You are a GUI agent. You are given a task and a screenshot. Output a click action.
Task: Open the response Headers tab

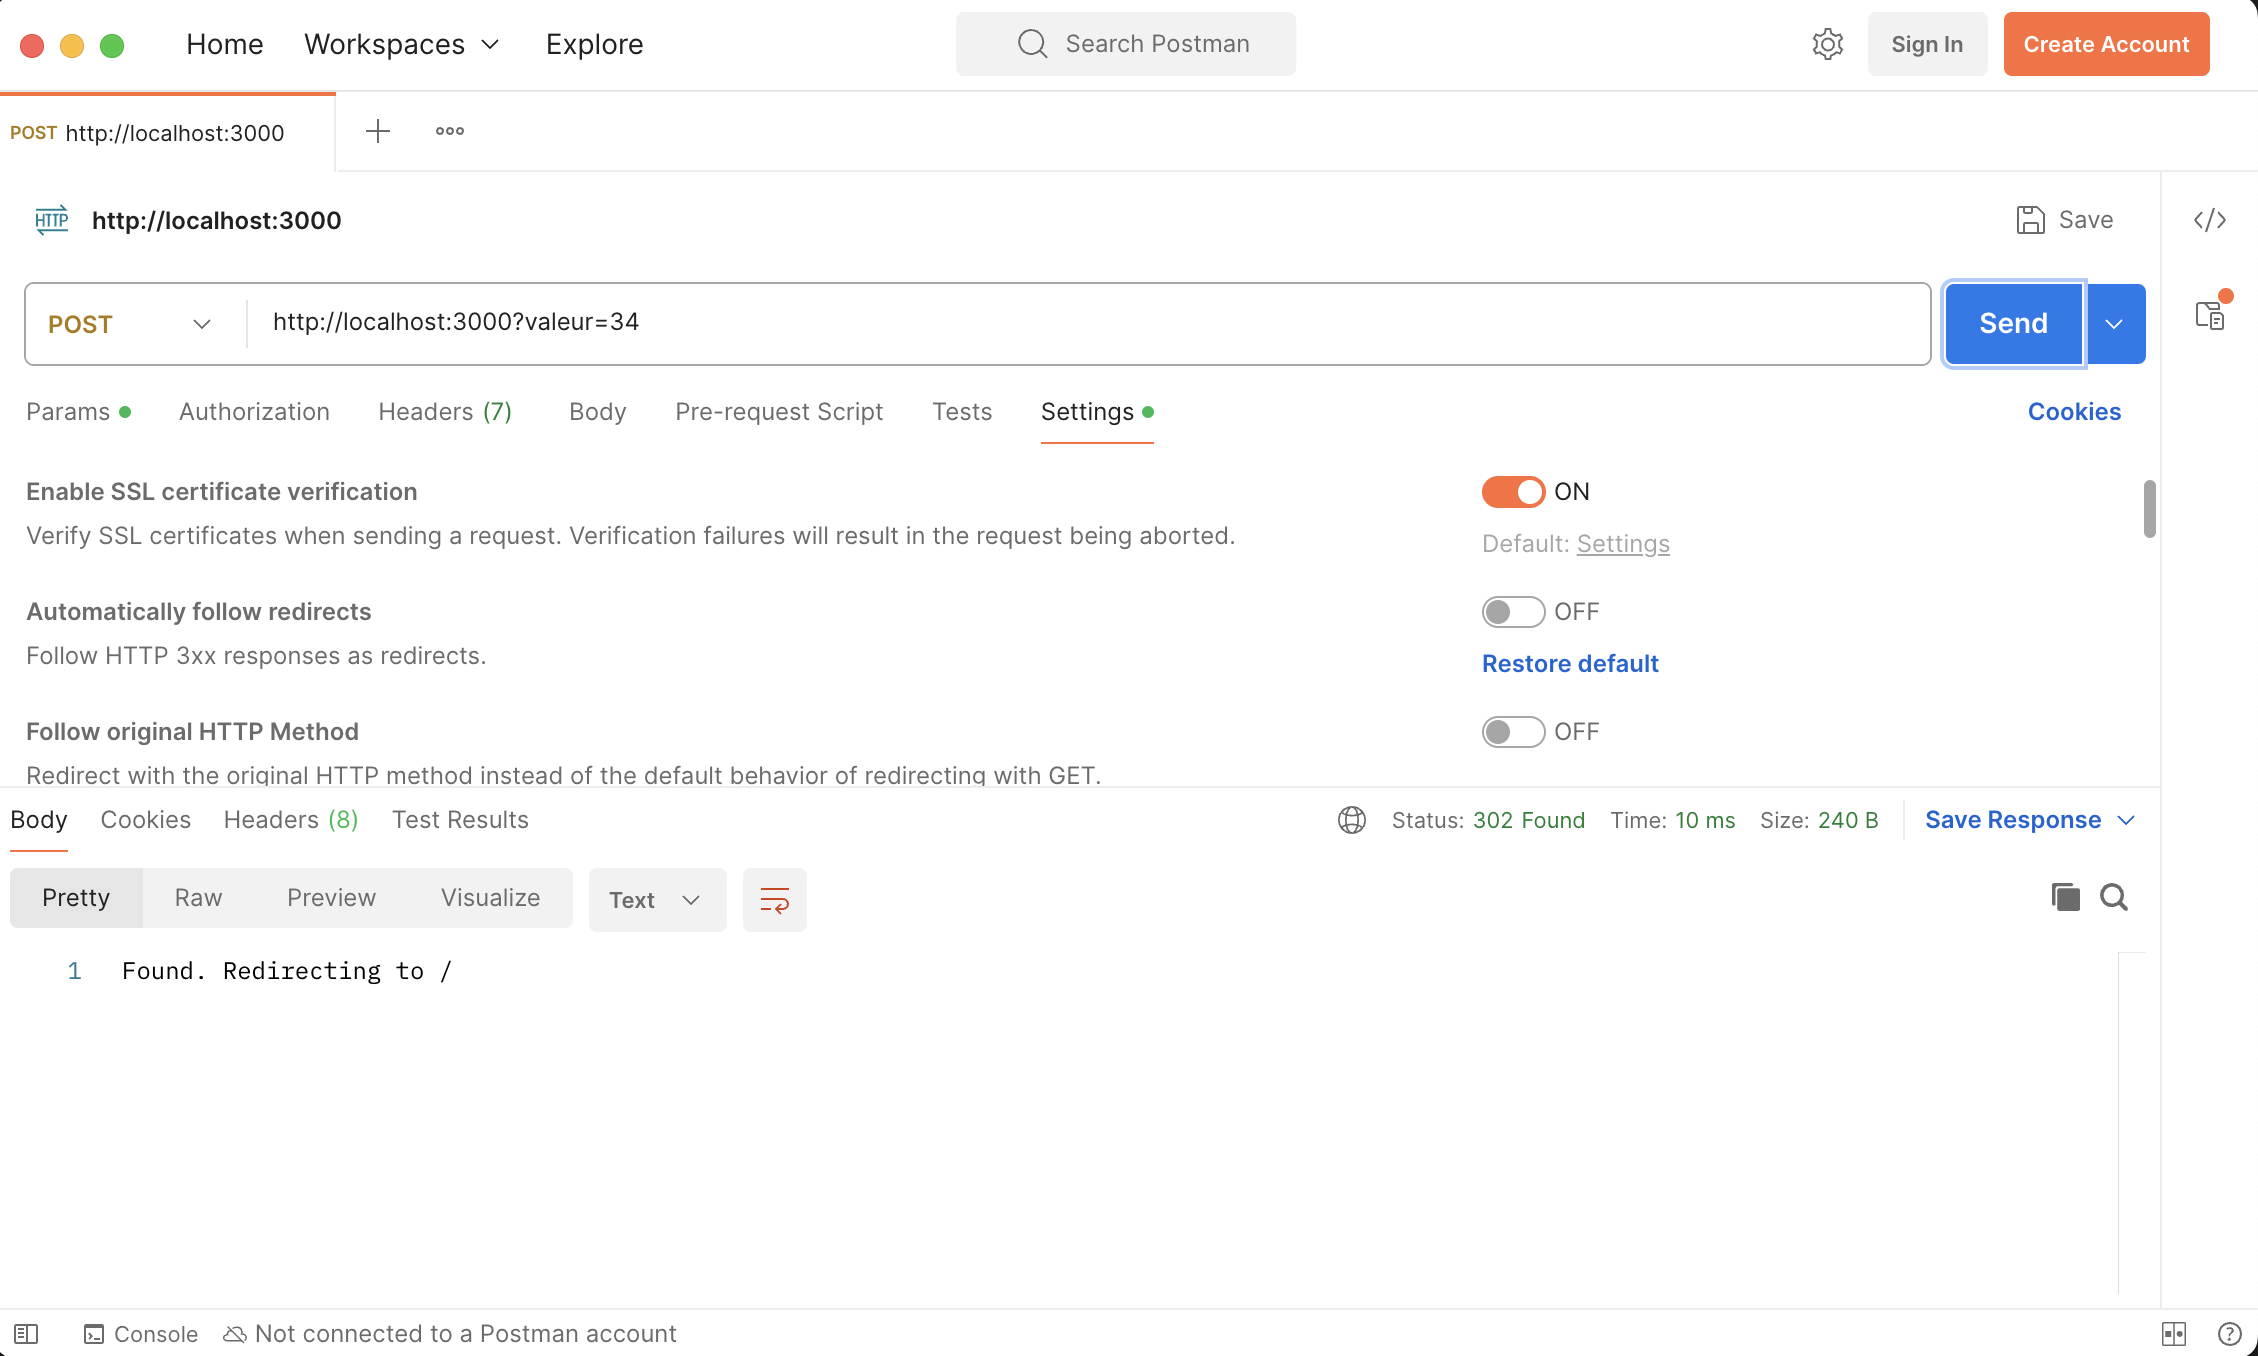pos(290,819)
